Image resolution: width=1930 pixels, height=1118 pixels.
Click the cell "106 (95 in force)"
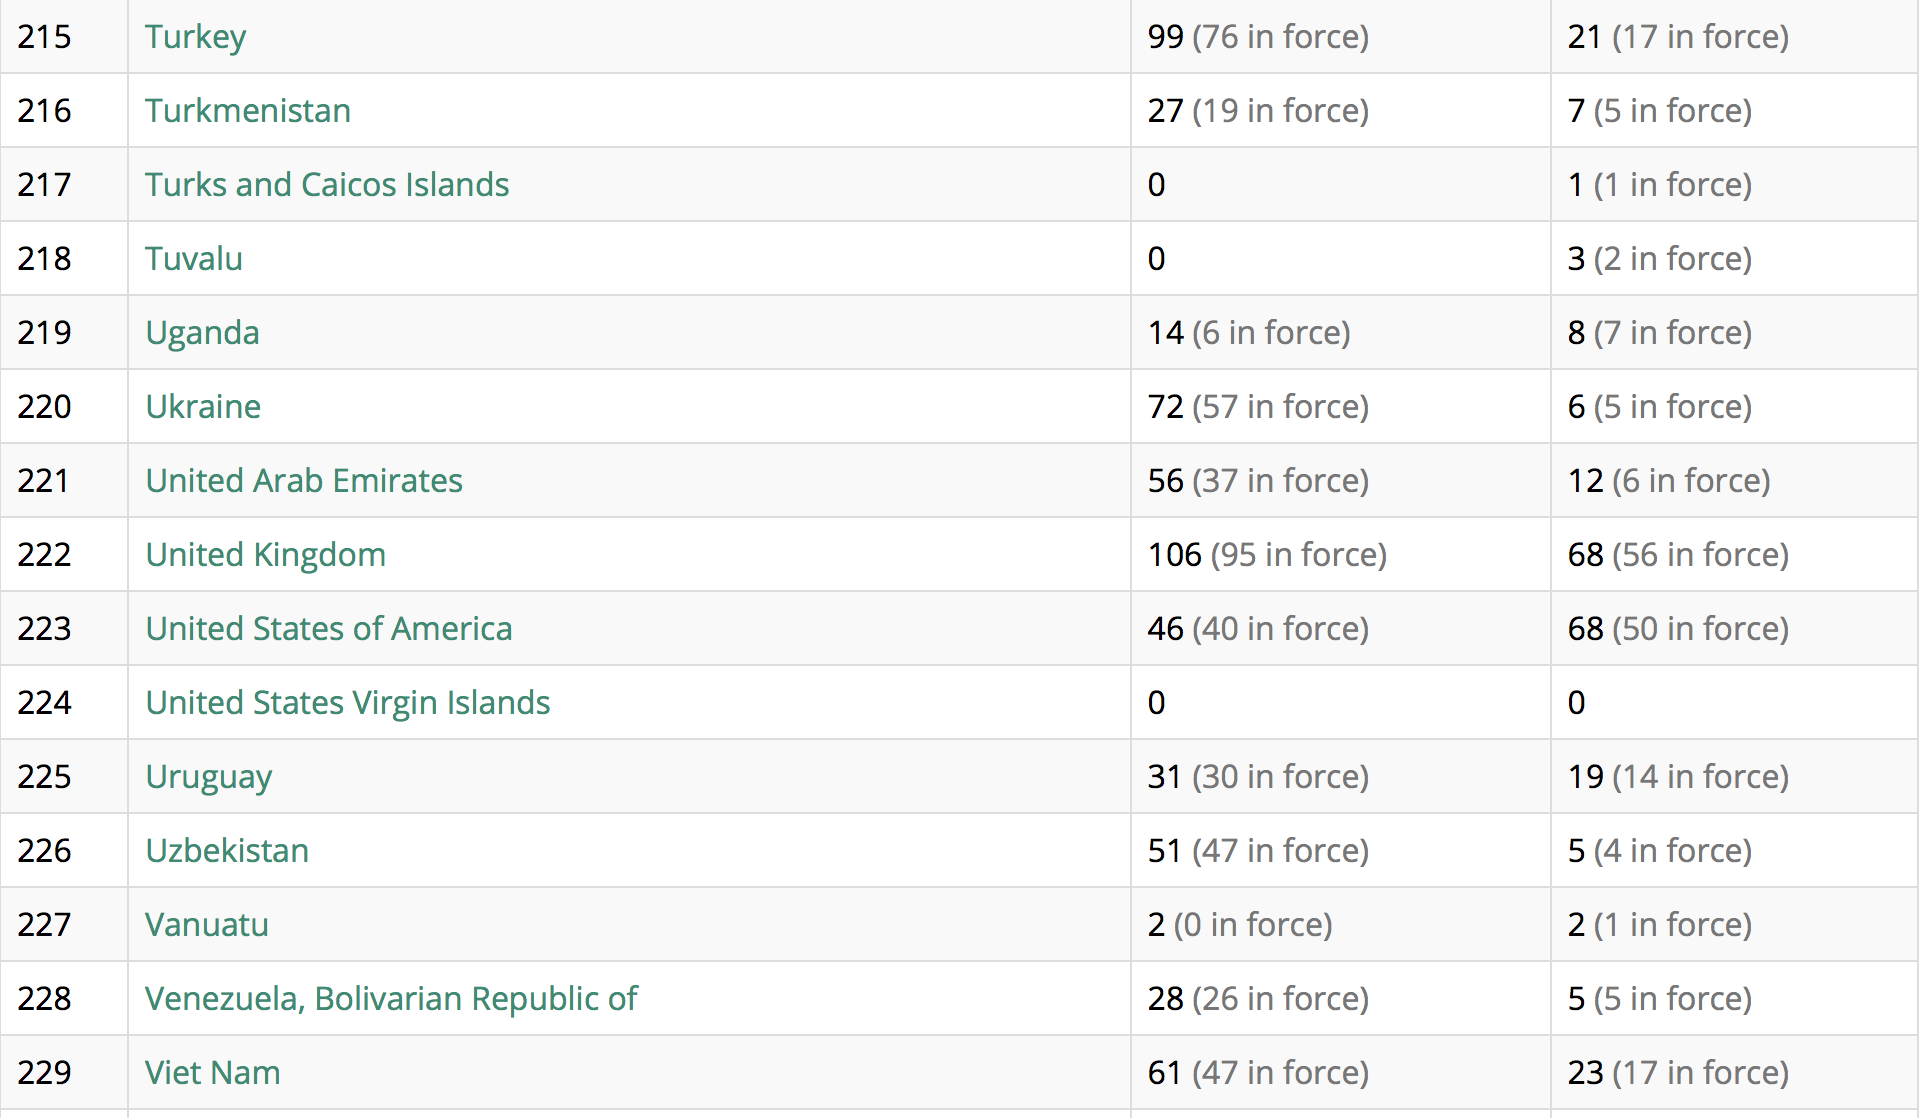tap(1340, 555)
